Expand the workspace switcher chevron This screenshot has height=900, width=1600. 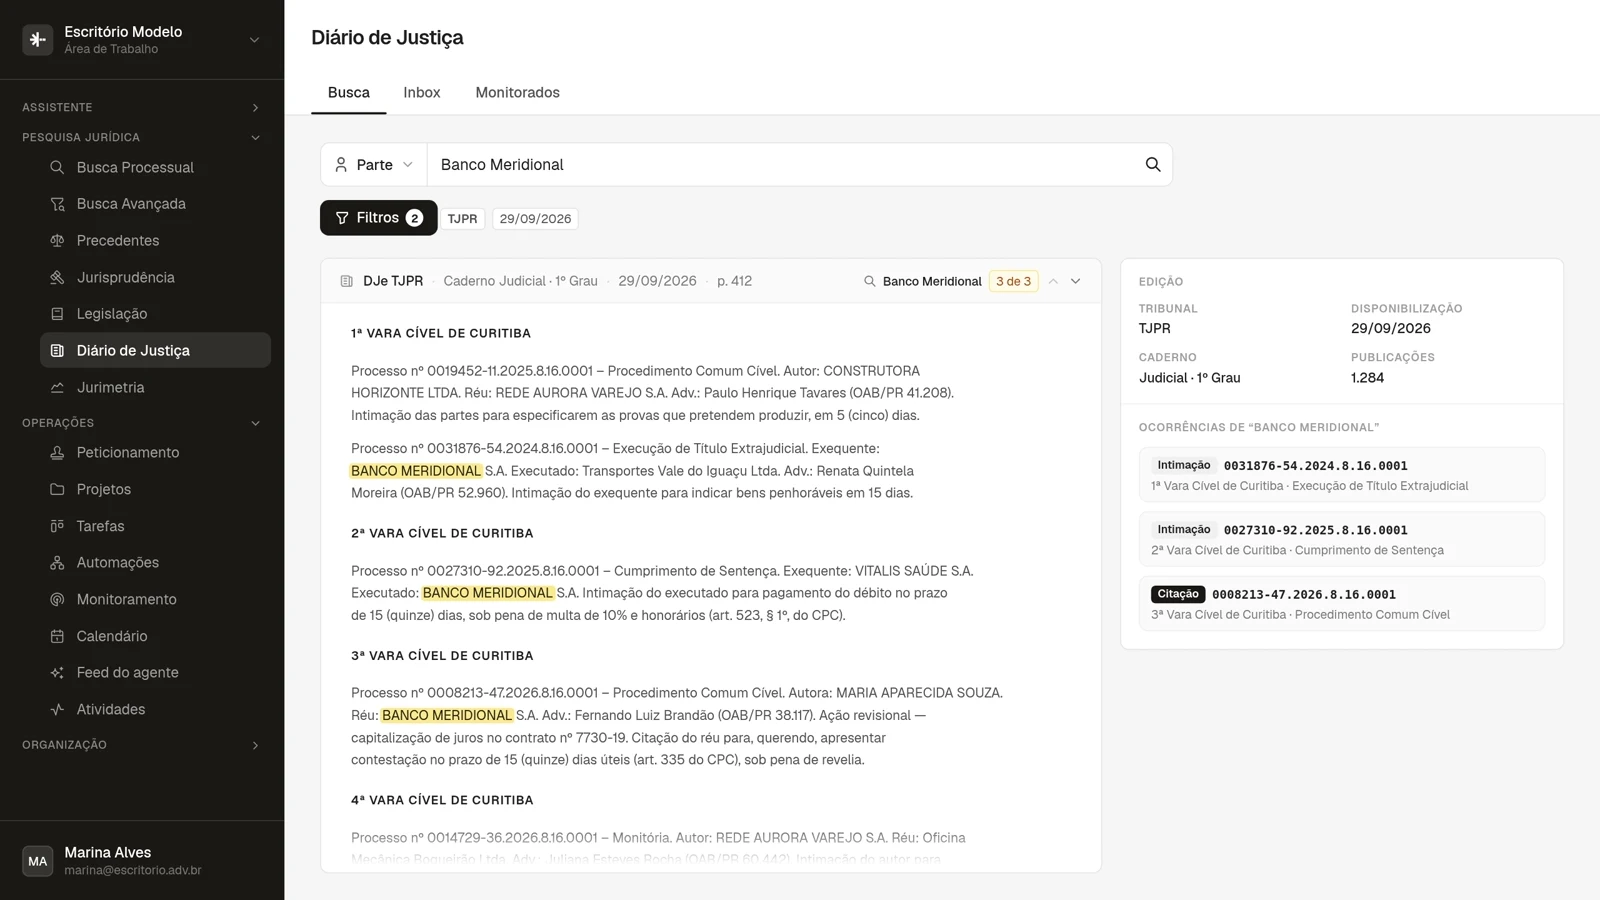[254, 40]
